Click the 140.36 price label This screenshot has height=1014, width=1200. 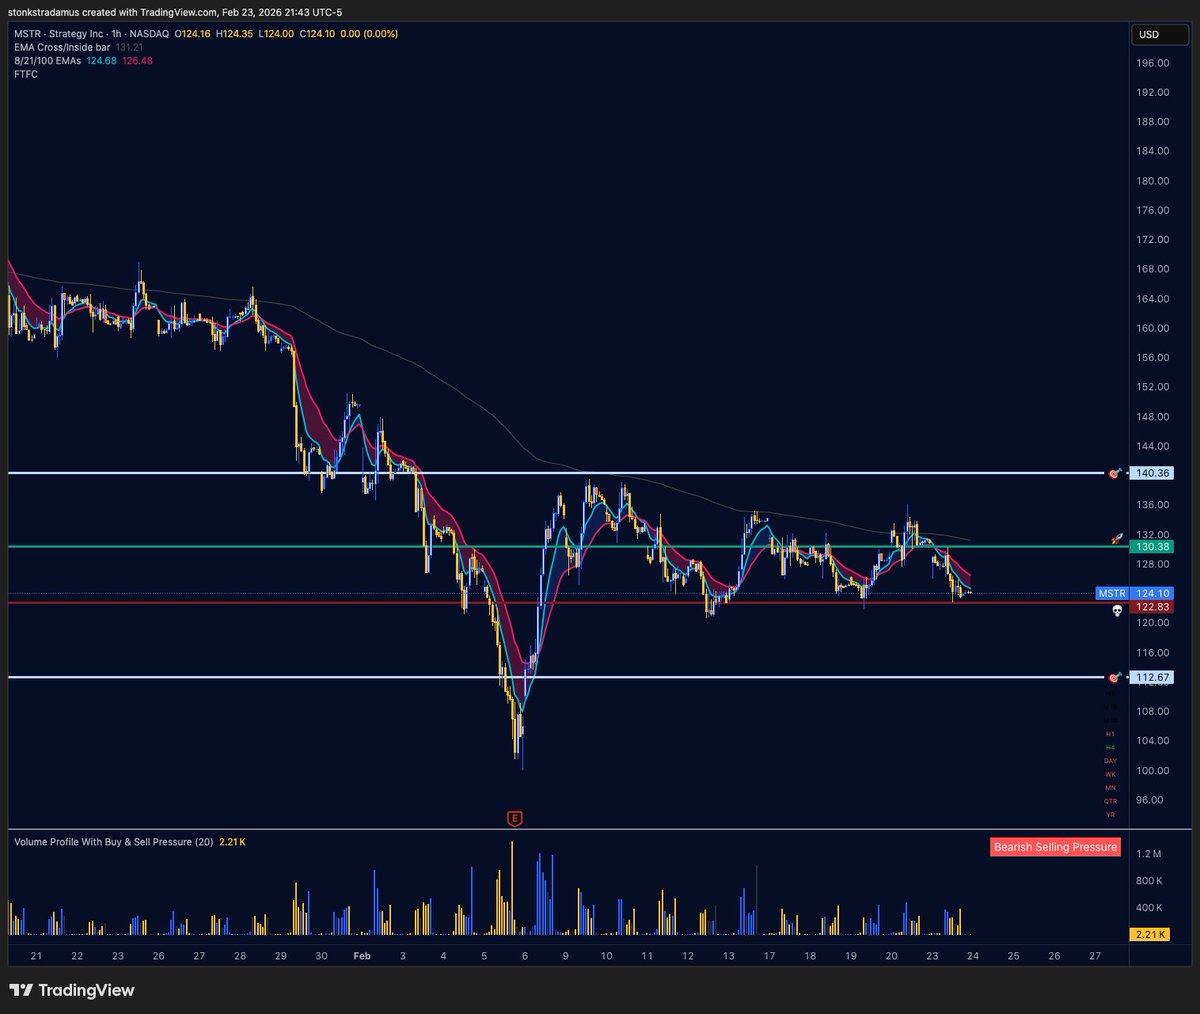point(1152,473)
